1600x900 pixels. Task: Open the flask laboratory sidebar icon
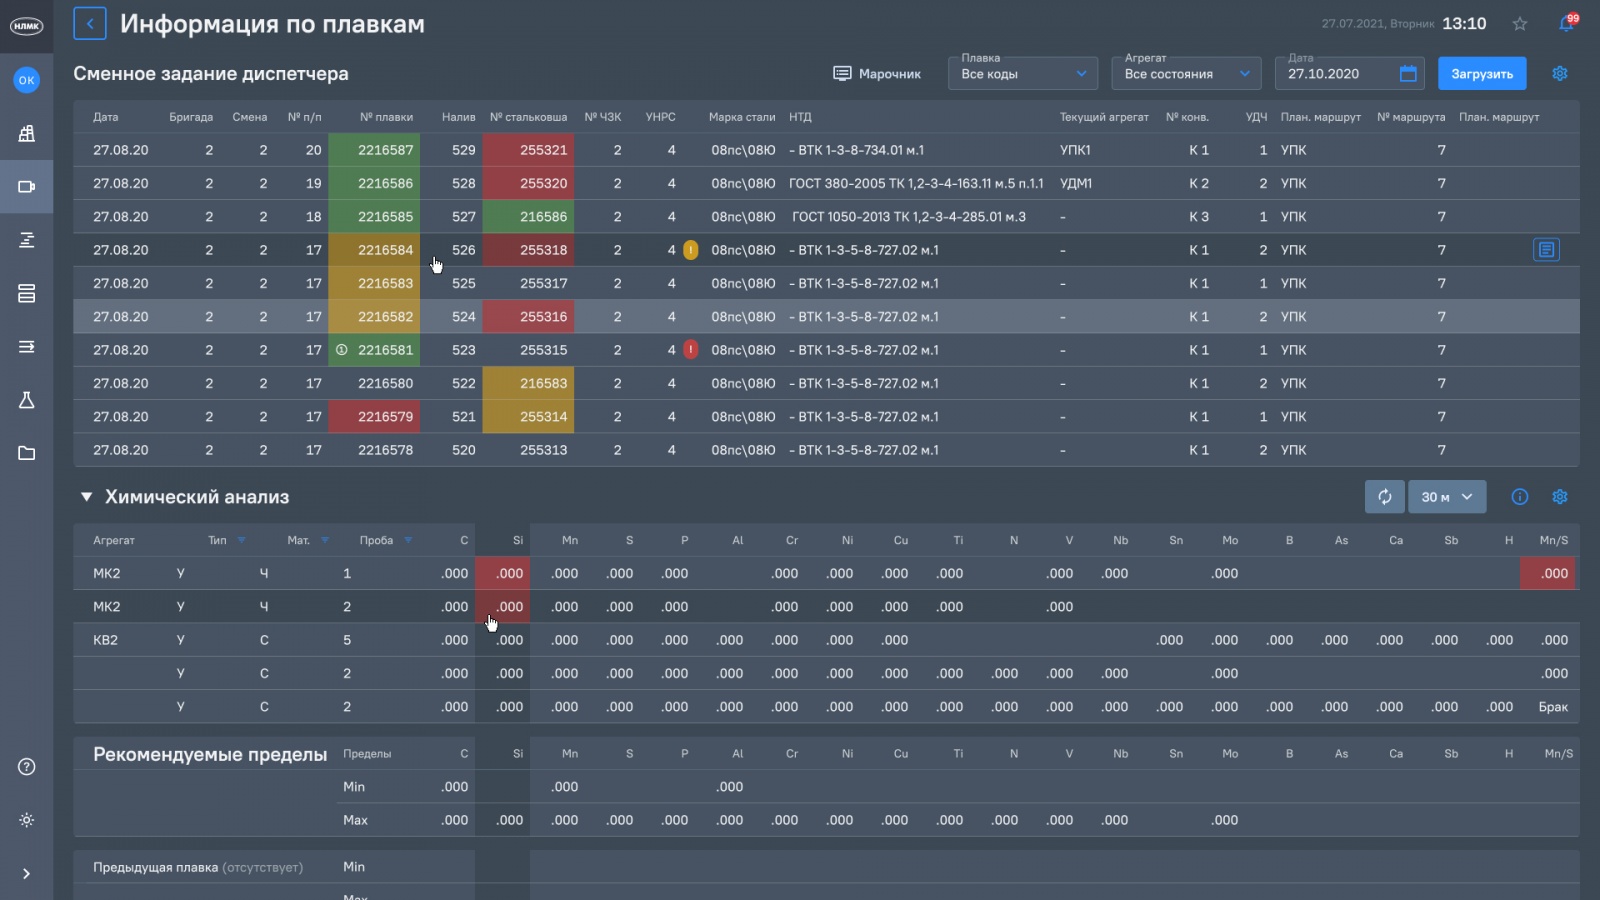point(27,400)
